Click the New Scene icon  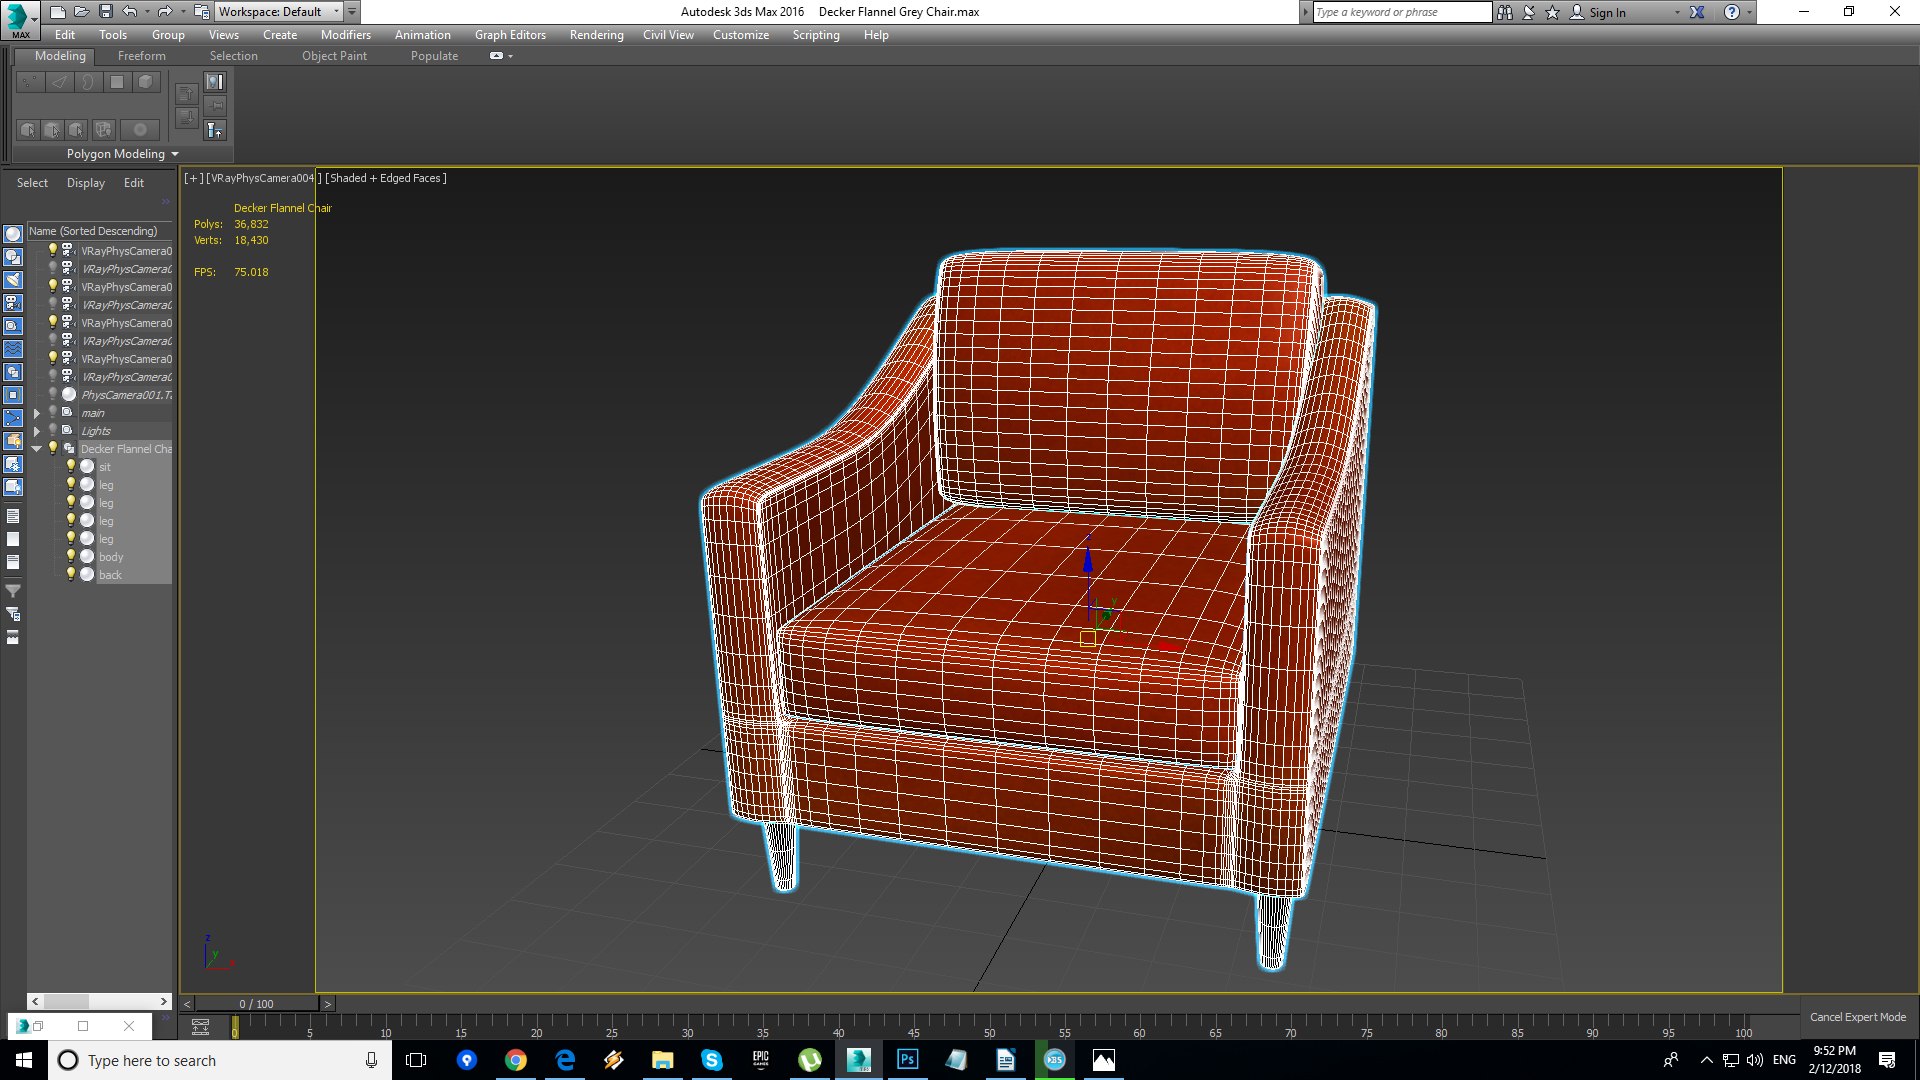coord(57,12)
